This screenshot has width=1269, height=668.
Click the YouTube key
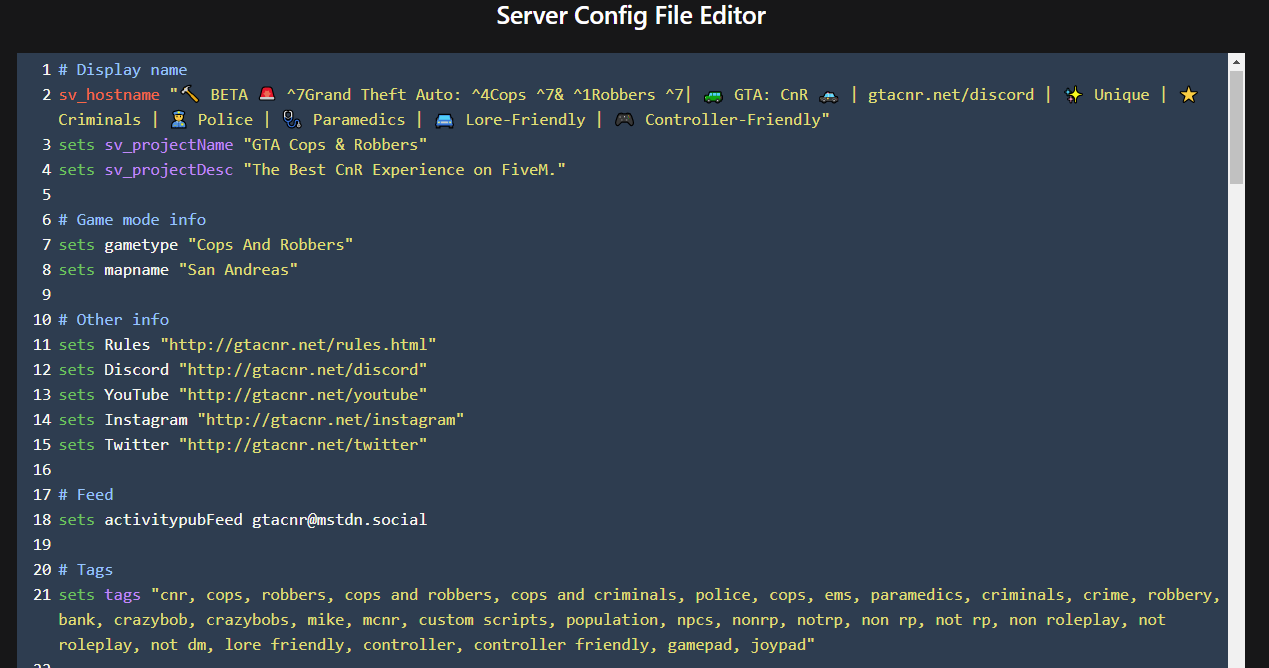tap(137, 395)
